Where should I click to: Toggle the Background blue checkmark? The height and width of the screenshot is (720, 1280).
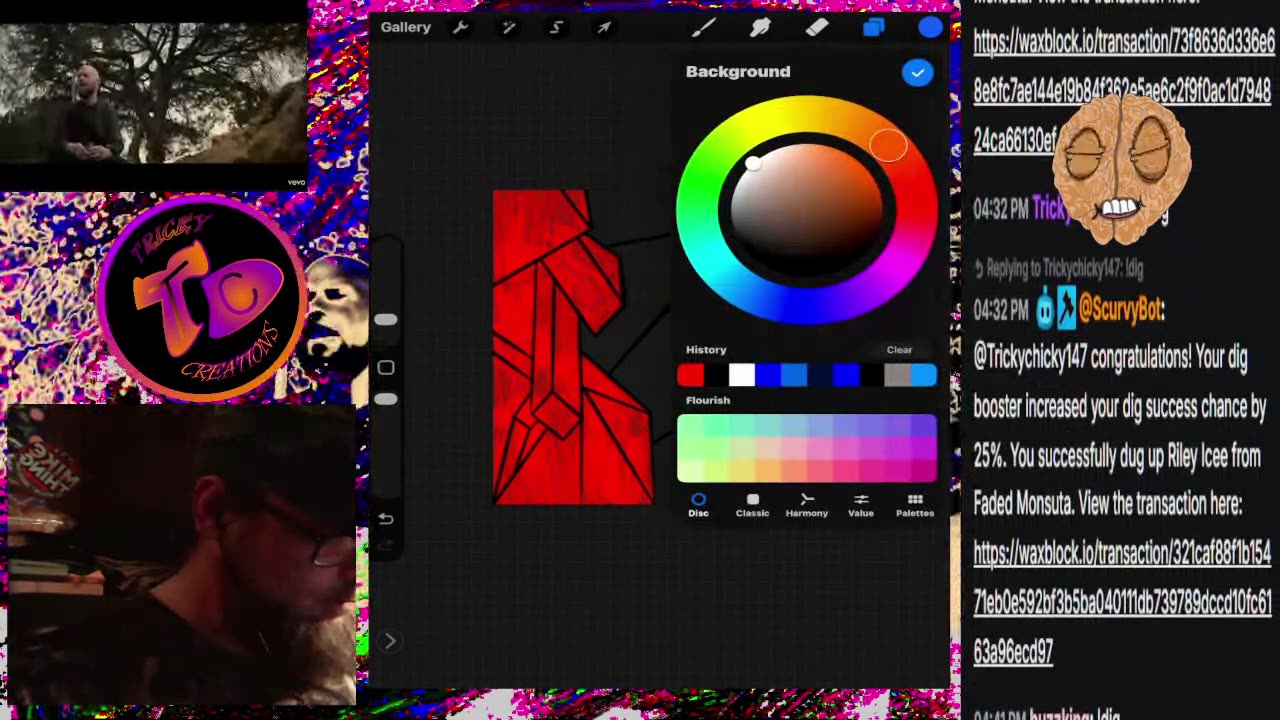click(x=917, y=73)
